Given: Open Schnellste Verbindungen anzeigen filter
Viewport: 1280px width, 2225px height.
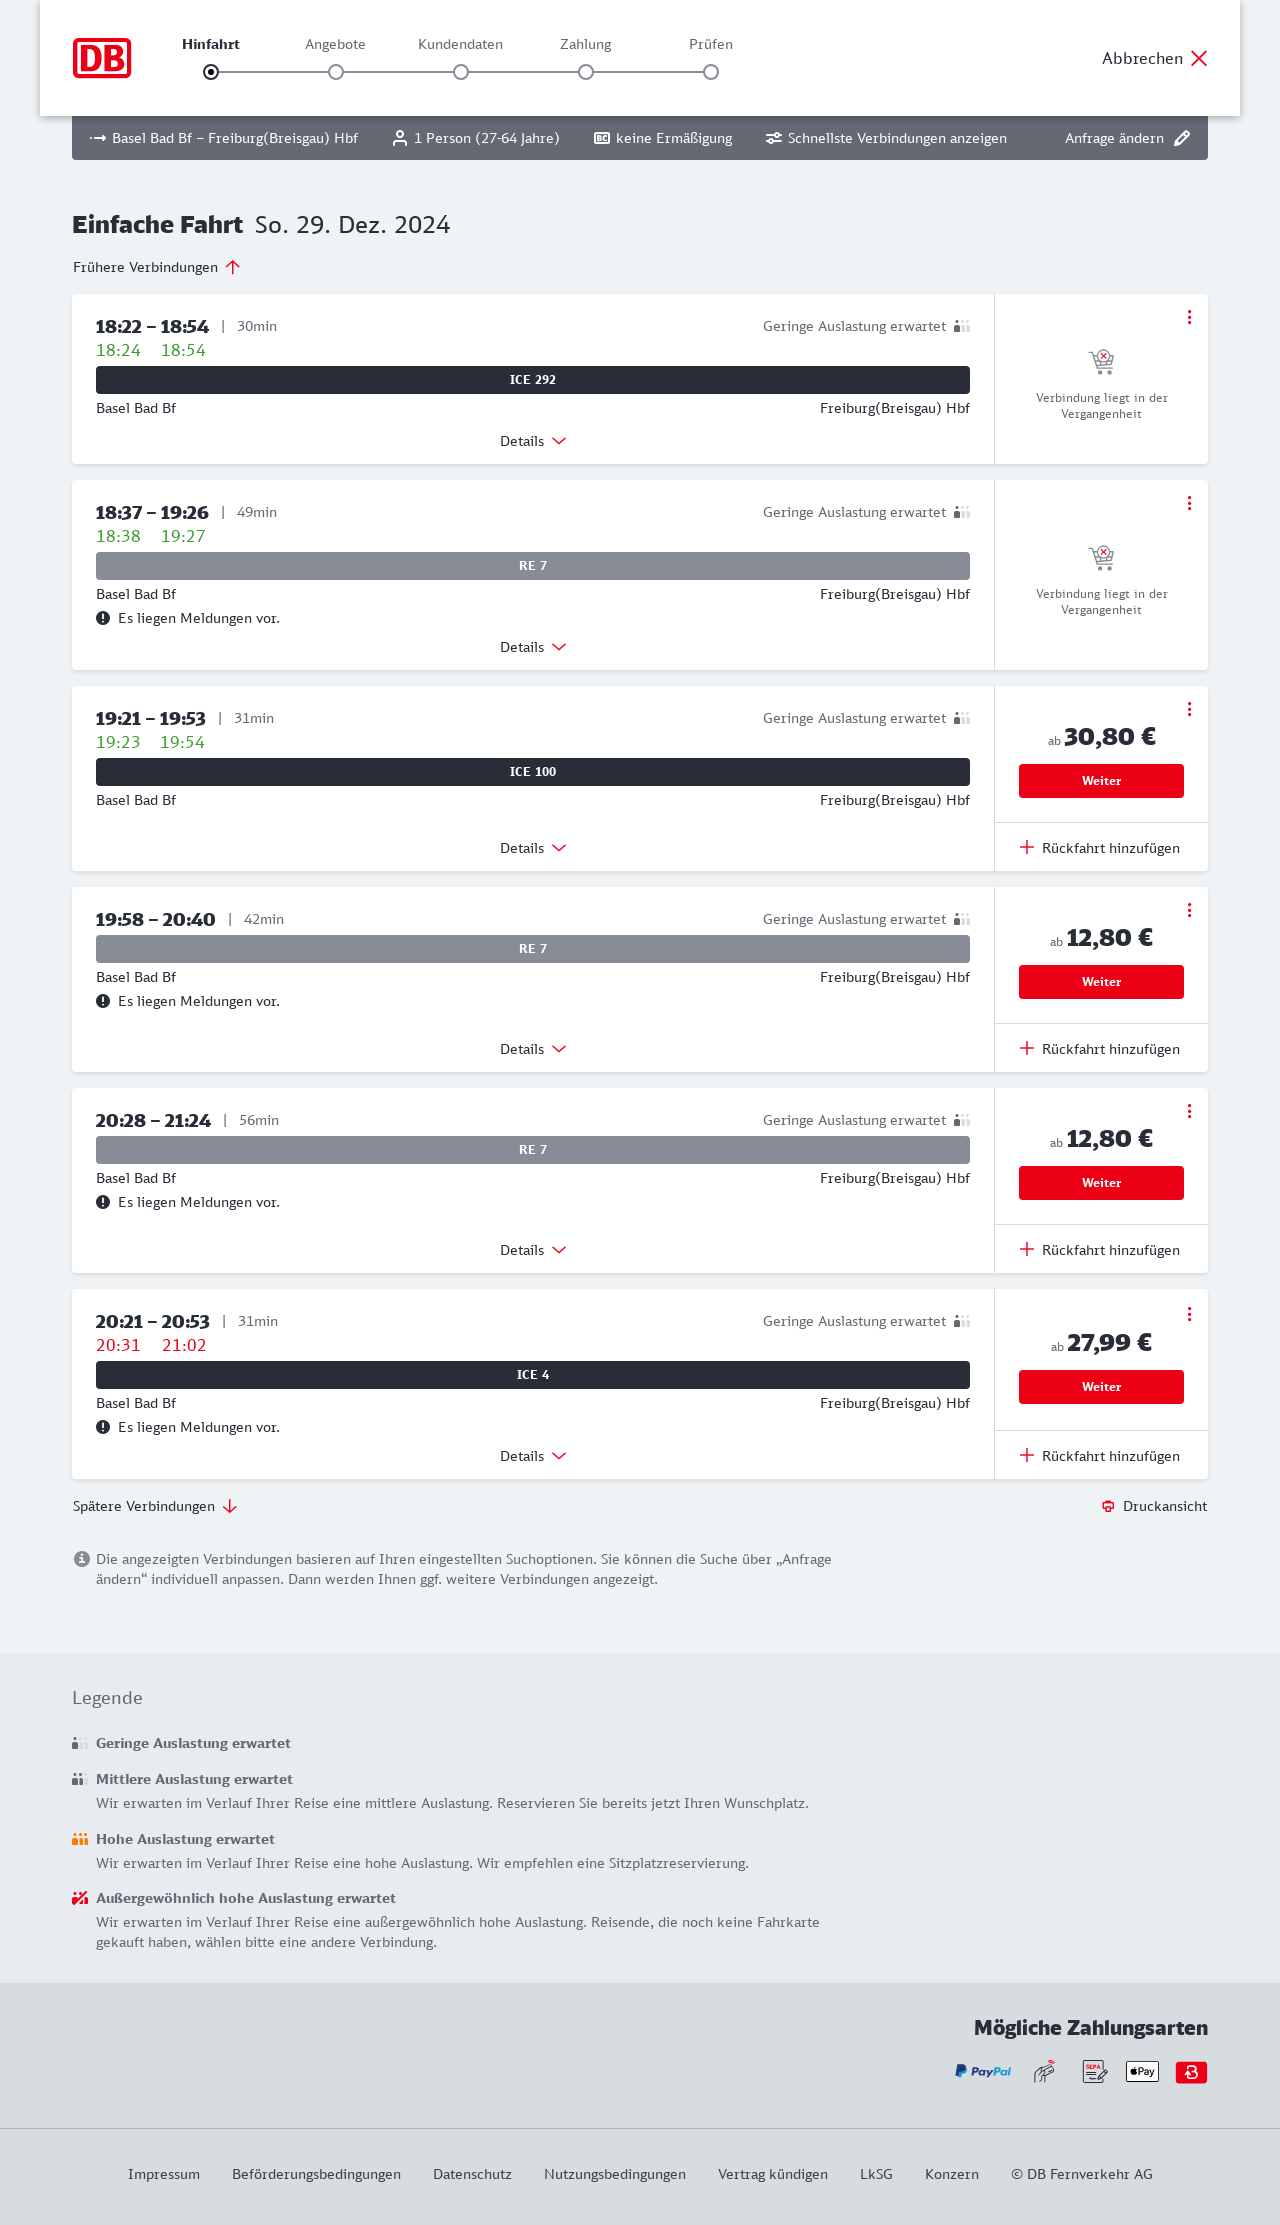Looking at the screenshot, I should [x=886, y=138].
